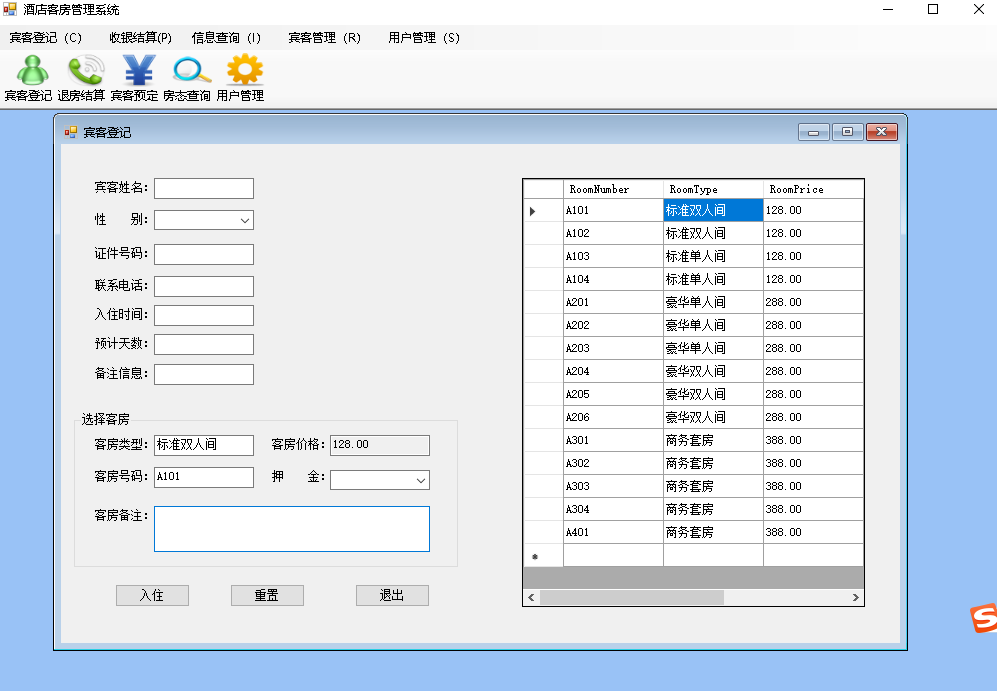
Task: Click the 客房类型 field
Action: (204, 445)
